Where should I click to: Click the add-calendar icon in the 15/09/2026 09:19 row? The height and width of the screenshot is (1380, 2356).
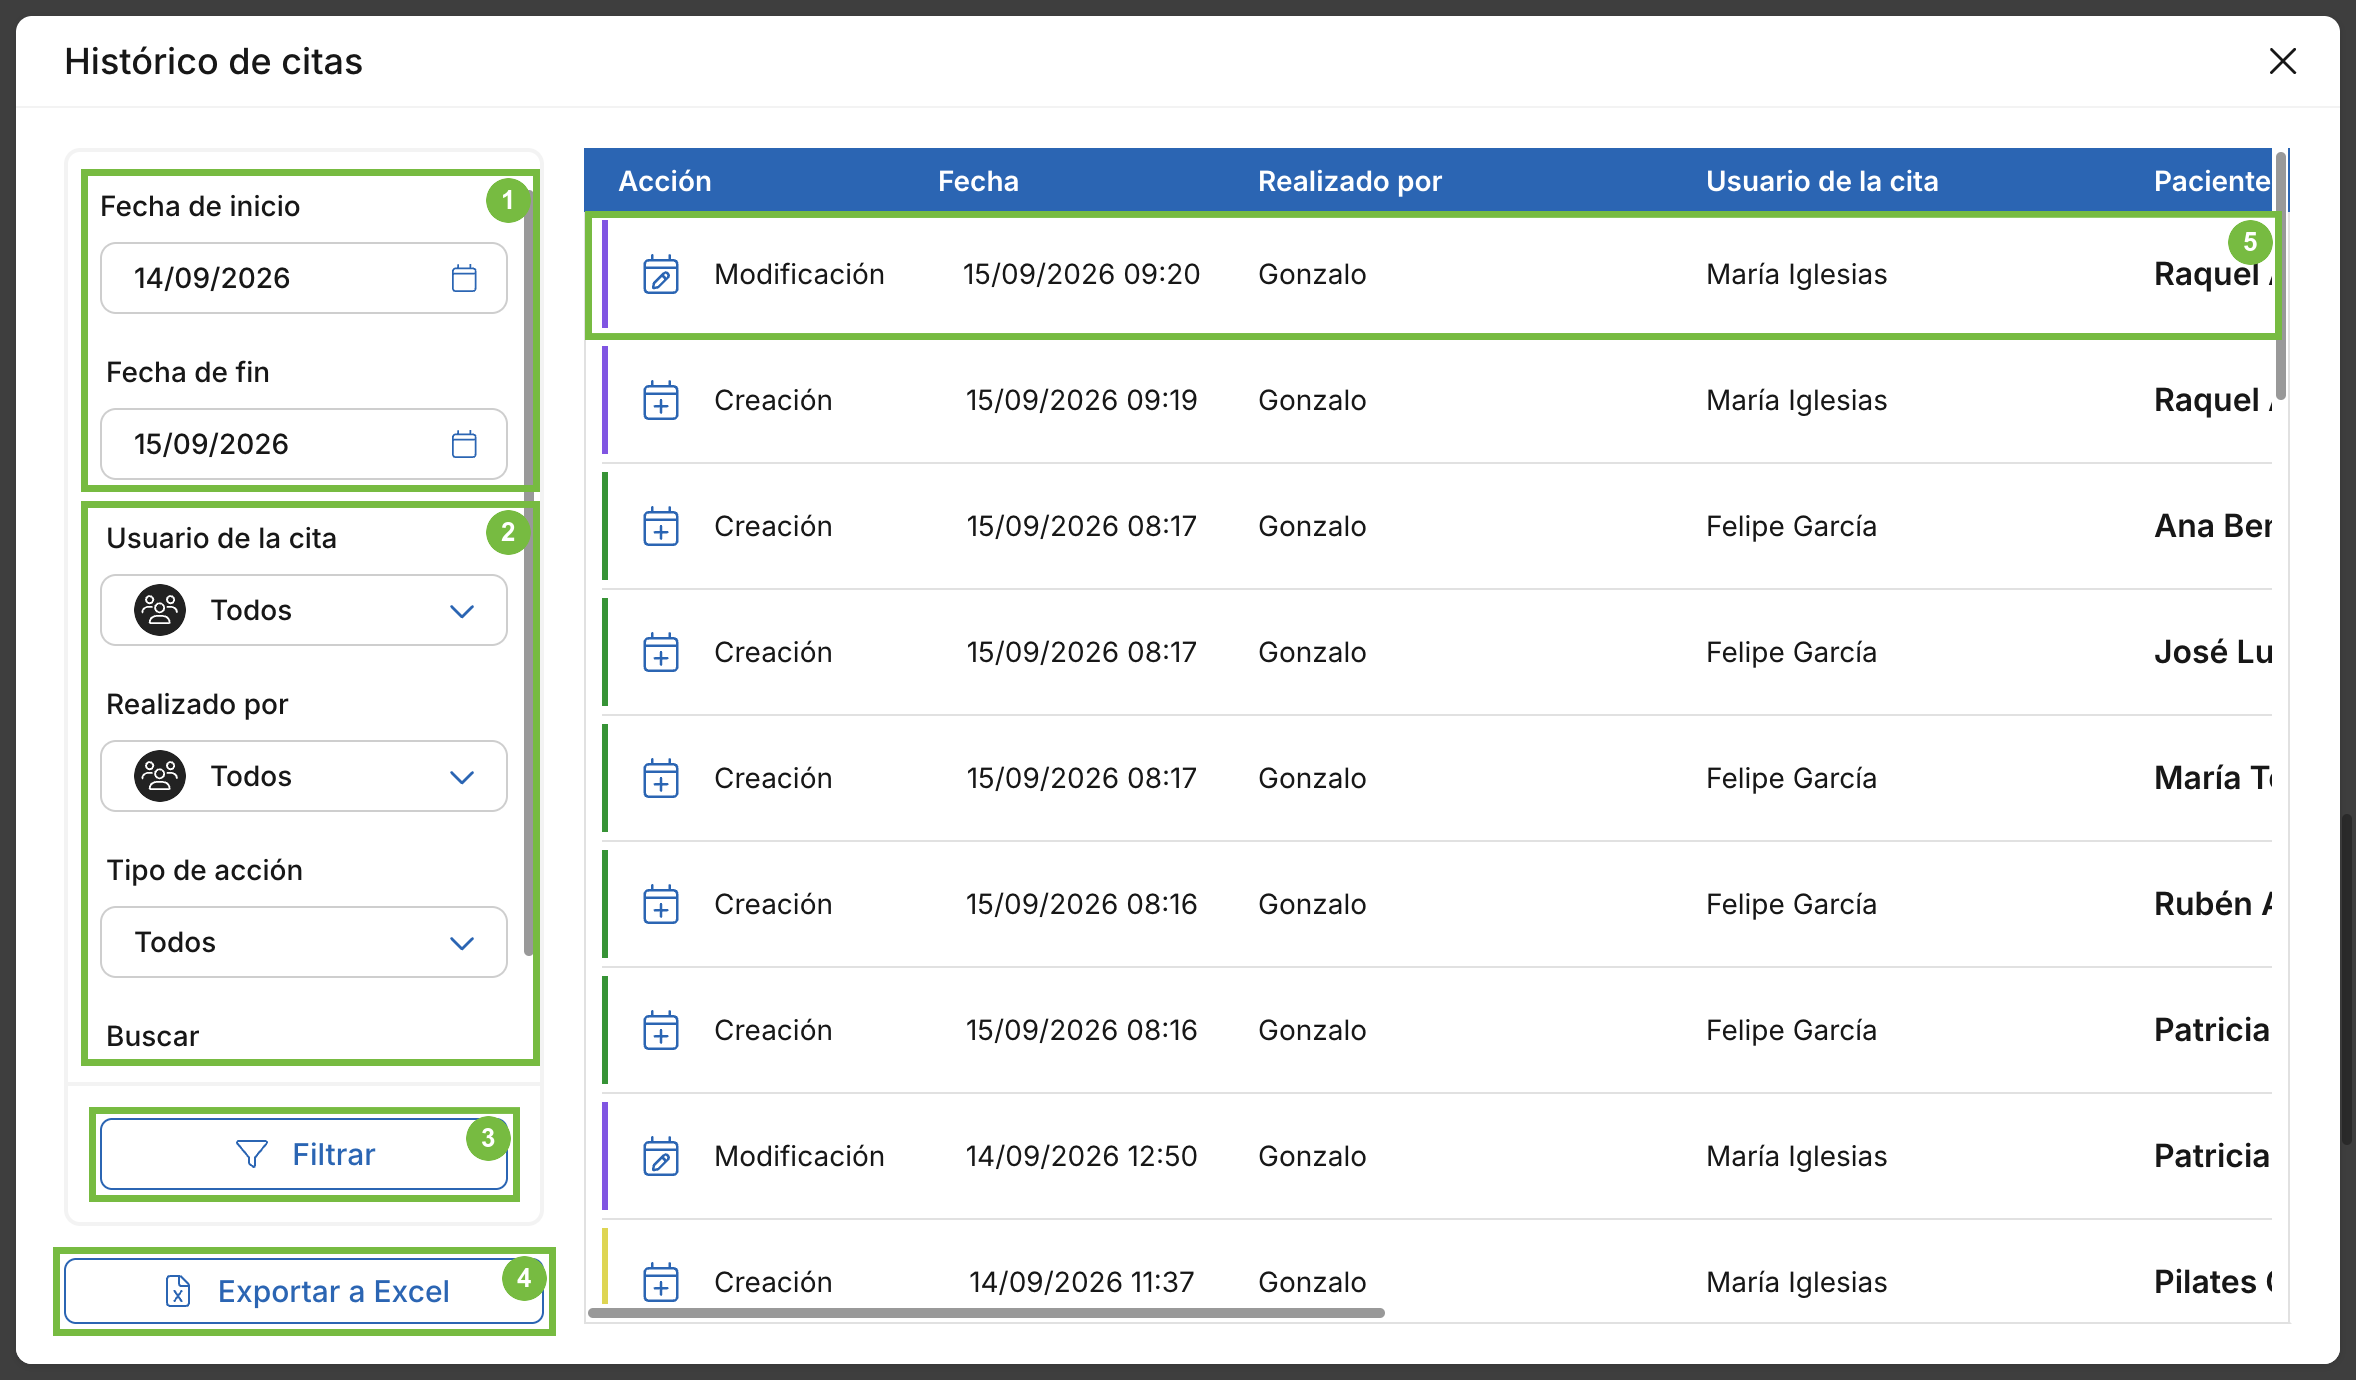661,401
